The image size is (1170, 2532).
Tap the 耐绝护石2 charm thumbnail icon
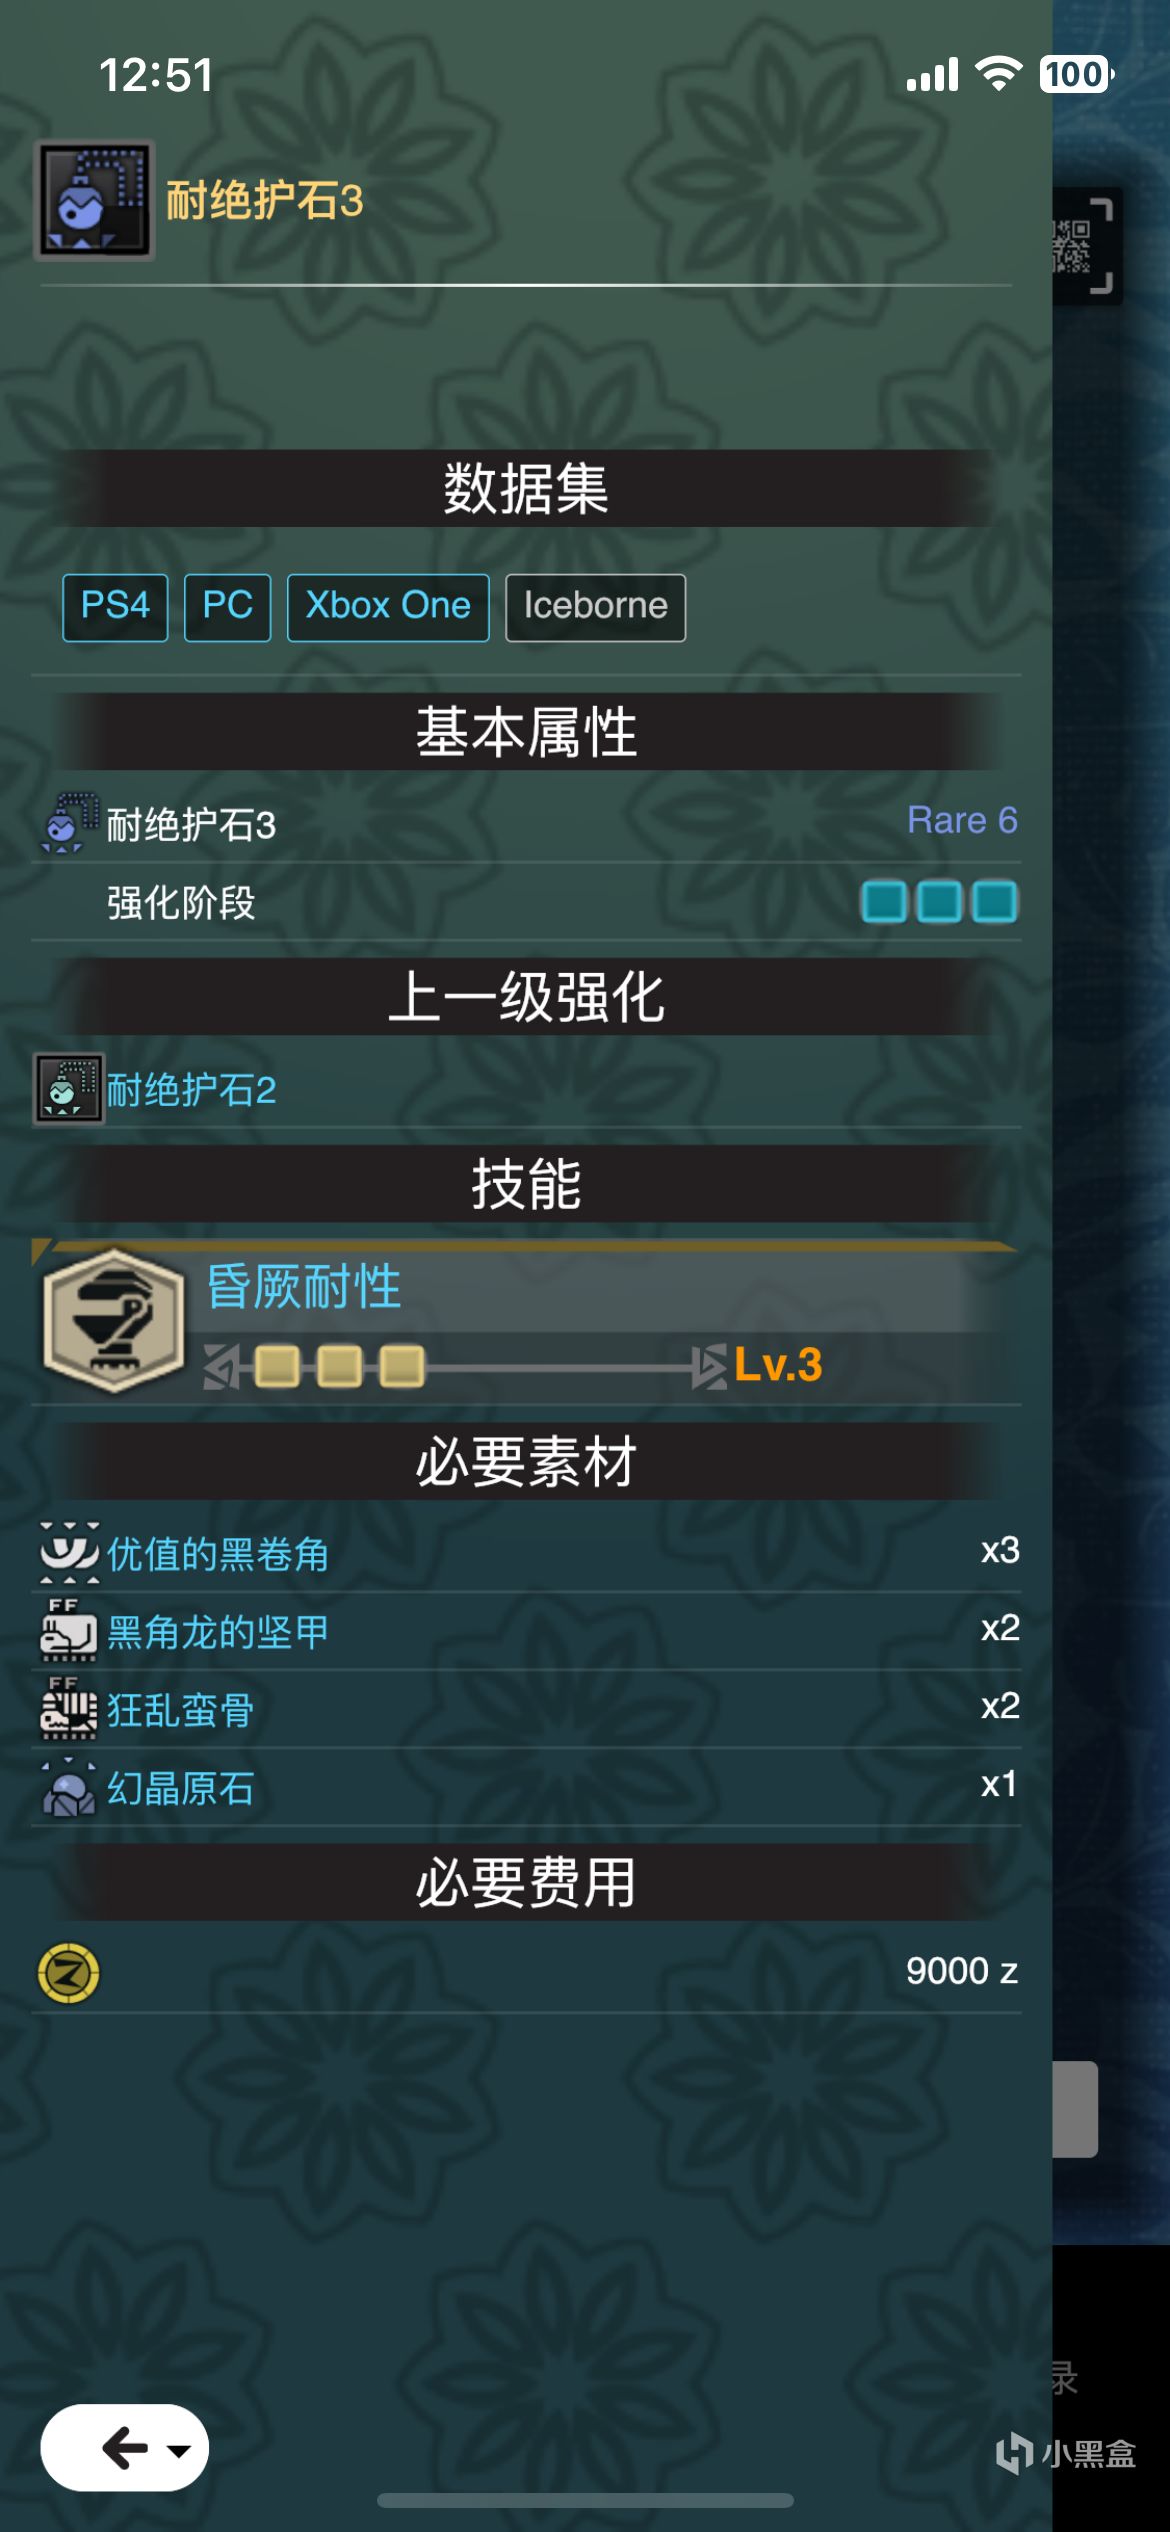click(x=68, y=1089)
